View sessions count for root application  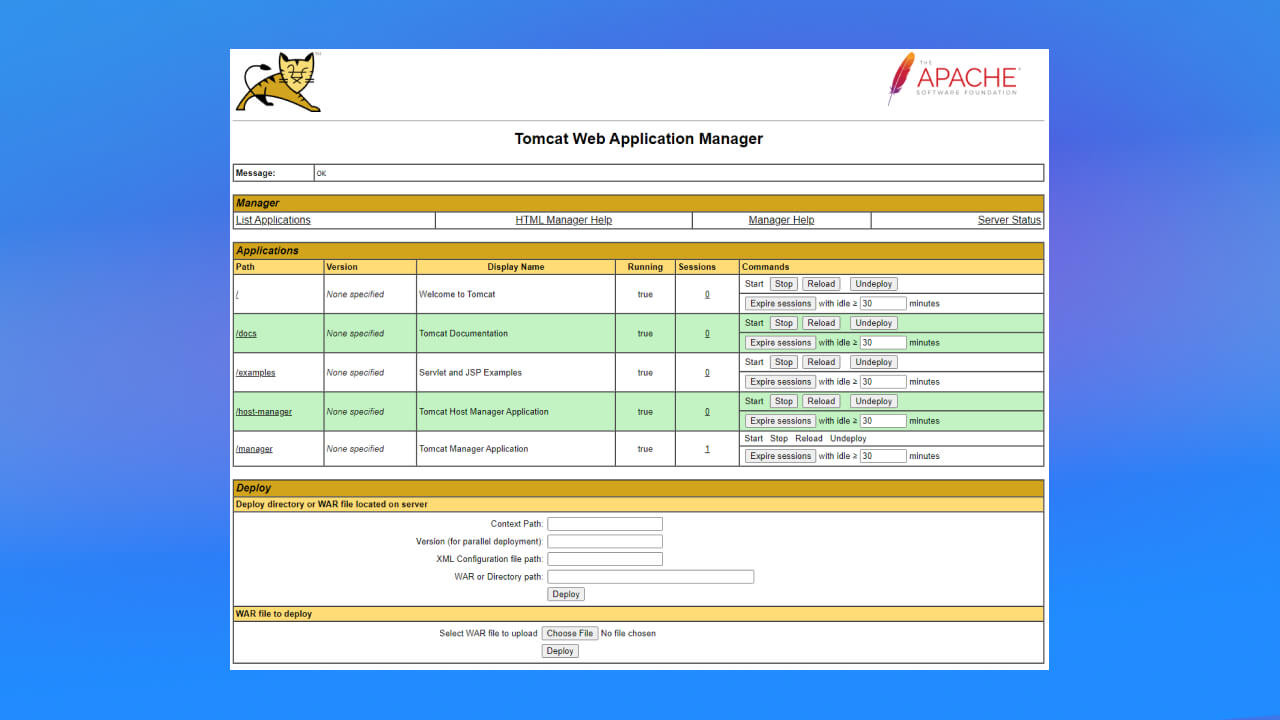pyautogui.click(x=707, y=294)
